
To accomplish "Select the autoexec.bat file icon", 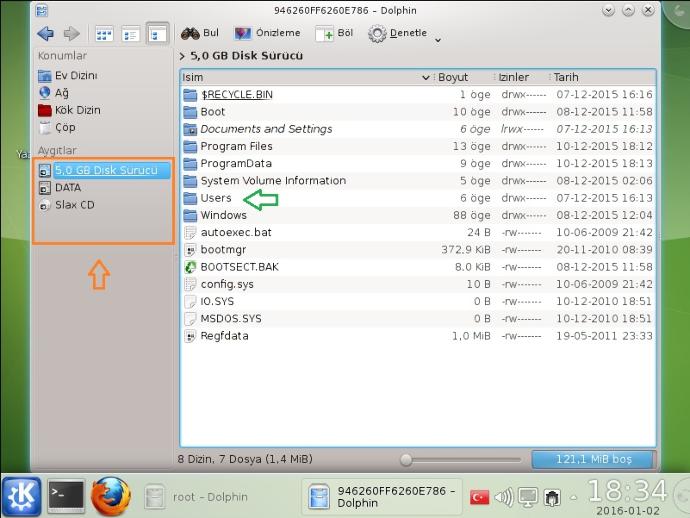I will tap(190, 233).
